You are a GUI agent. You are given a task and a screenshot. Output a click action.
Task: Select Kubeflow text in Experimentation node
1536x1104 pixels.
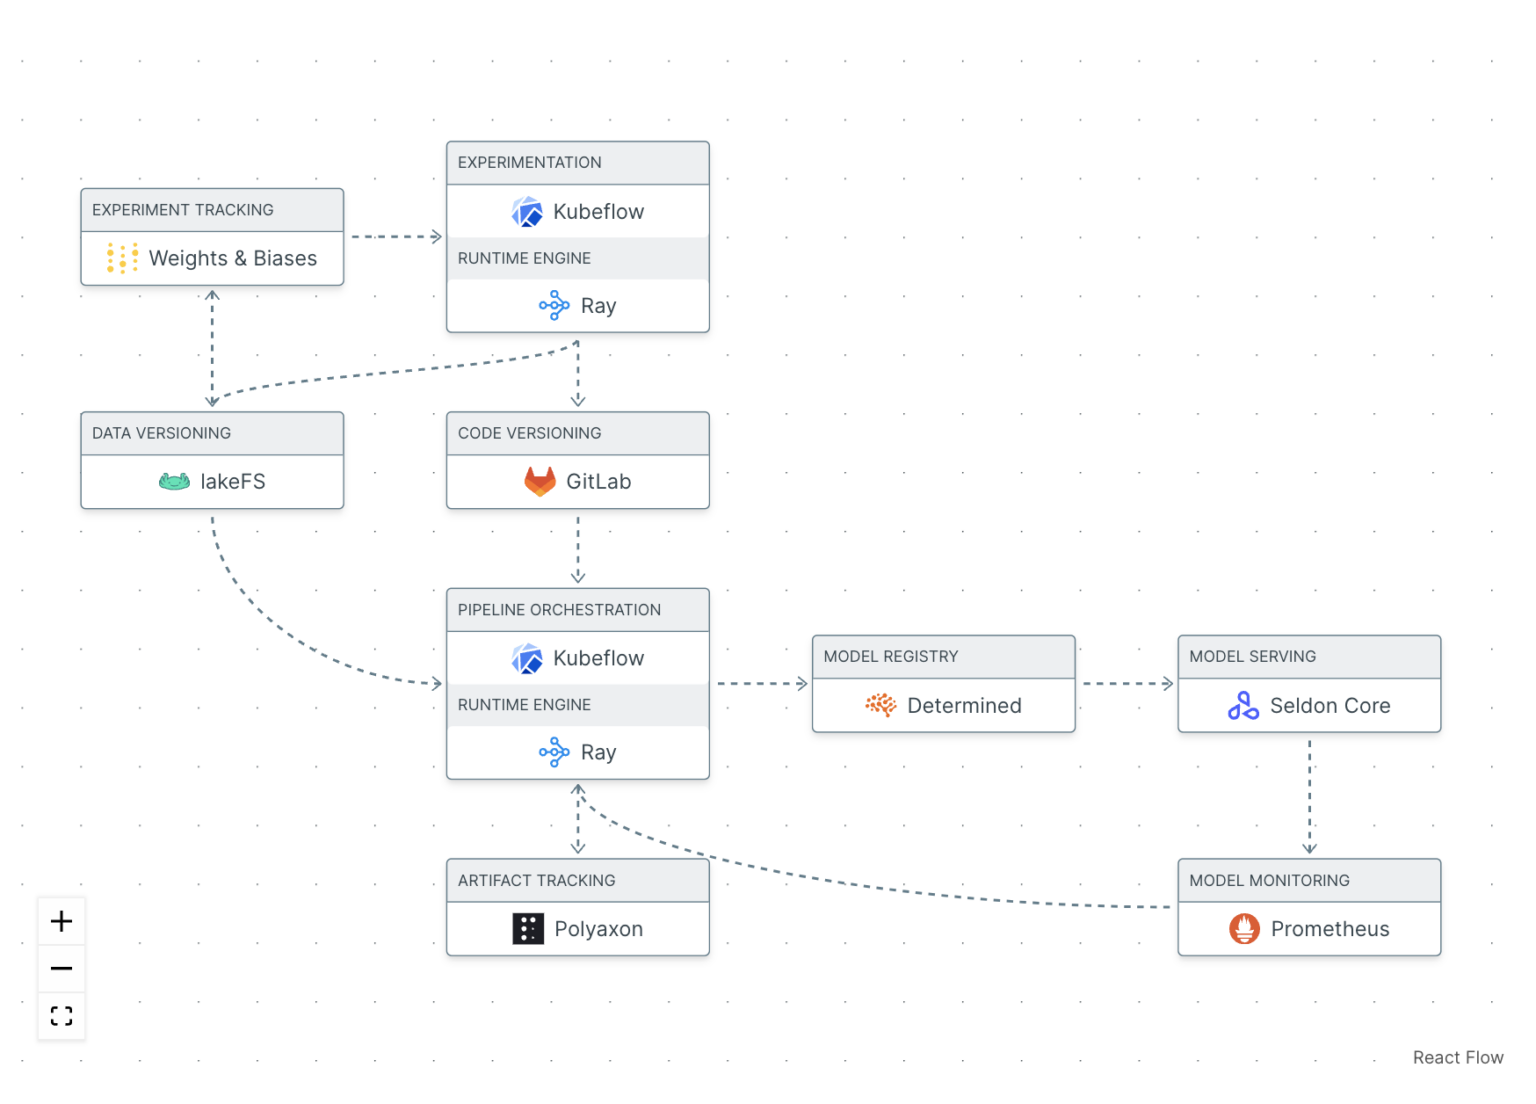[599, 211]
